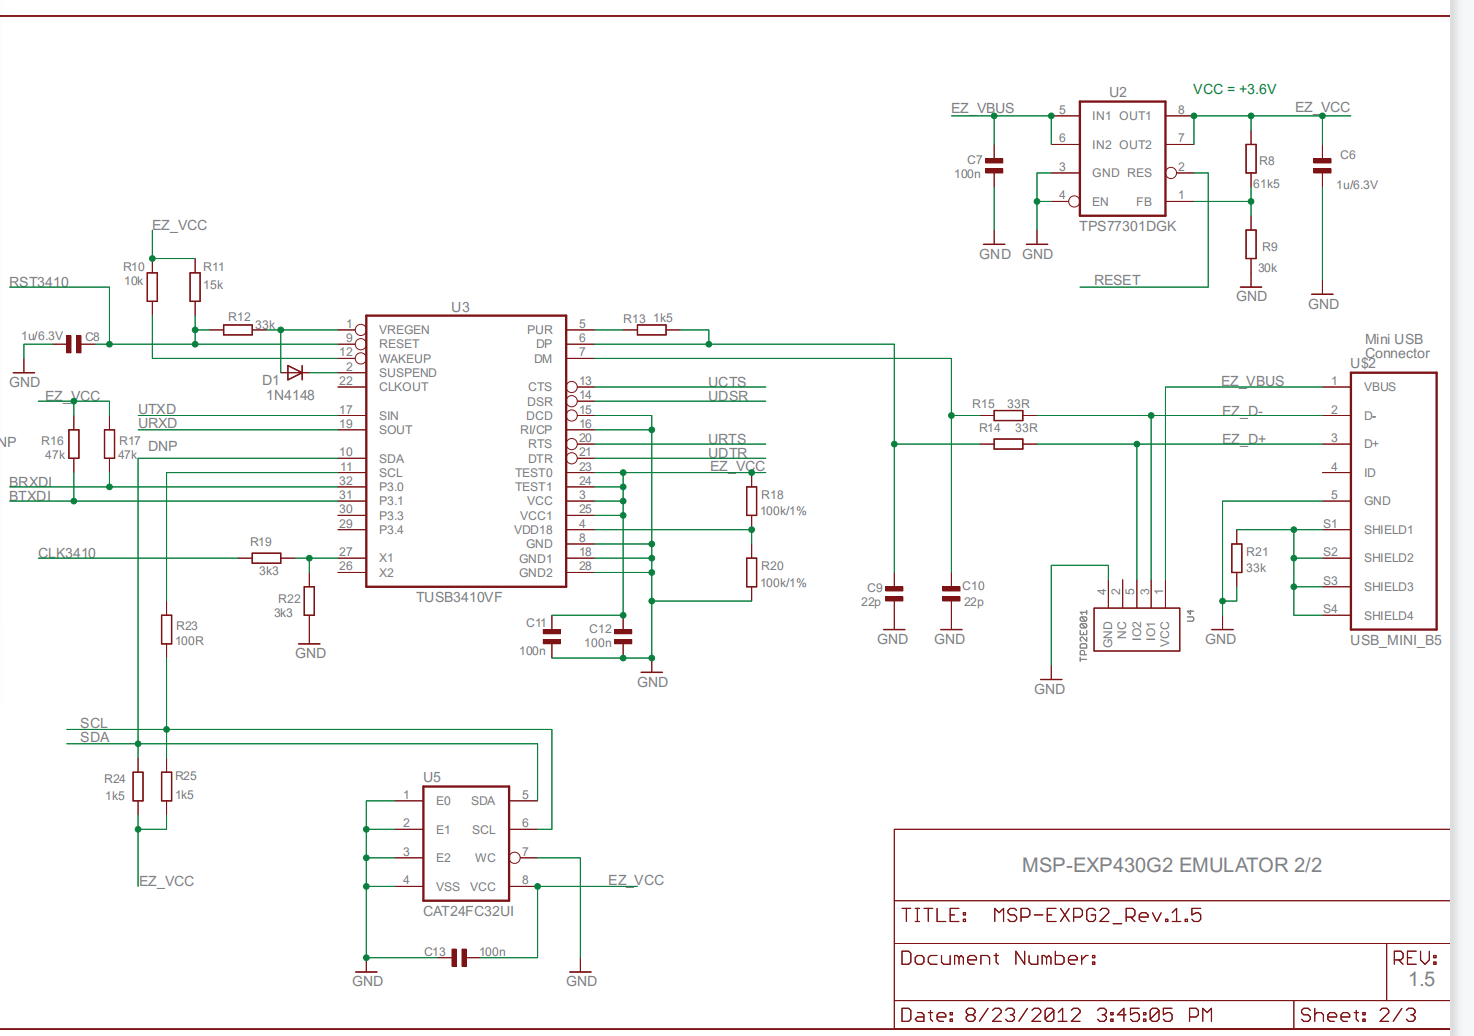
Task: Select the C8 capacitor symbol
Action: pyautogui.click(x=73, y=344)
